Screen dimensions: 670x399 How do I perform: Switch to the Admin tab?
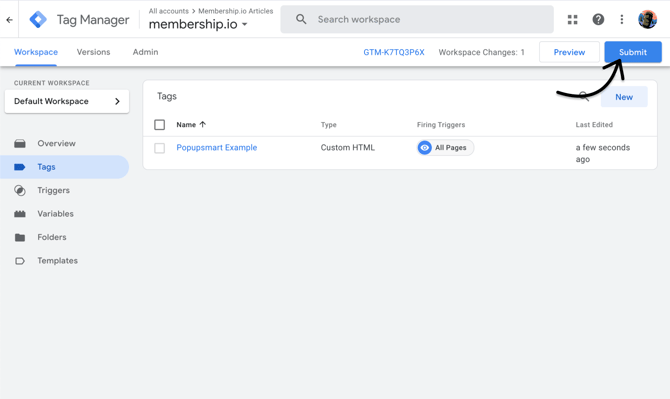coord(145,52)
